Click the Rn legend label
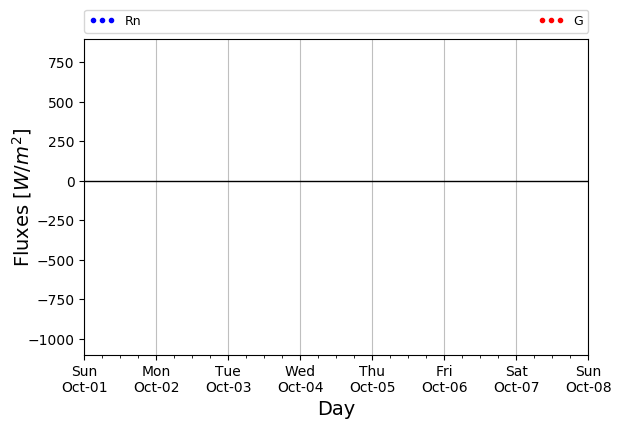 pyautogui.click(x=132, y=21)
